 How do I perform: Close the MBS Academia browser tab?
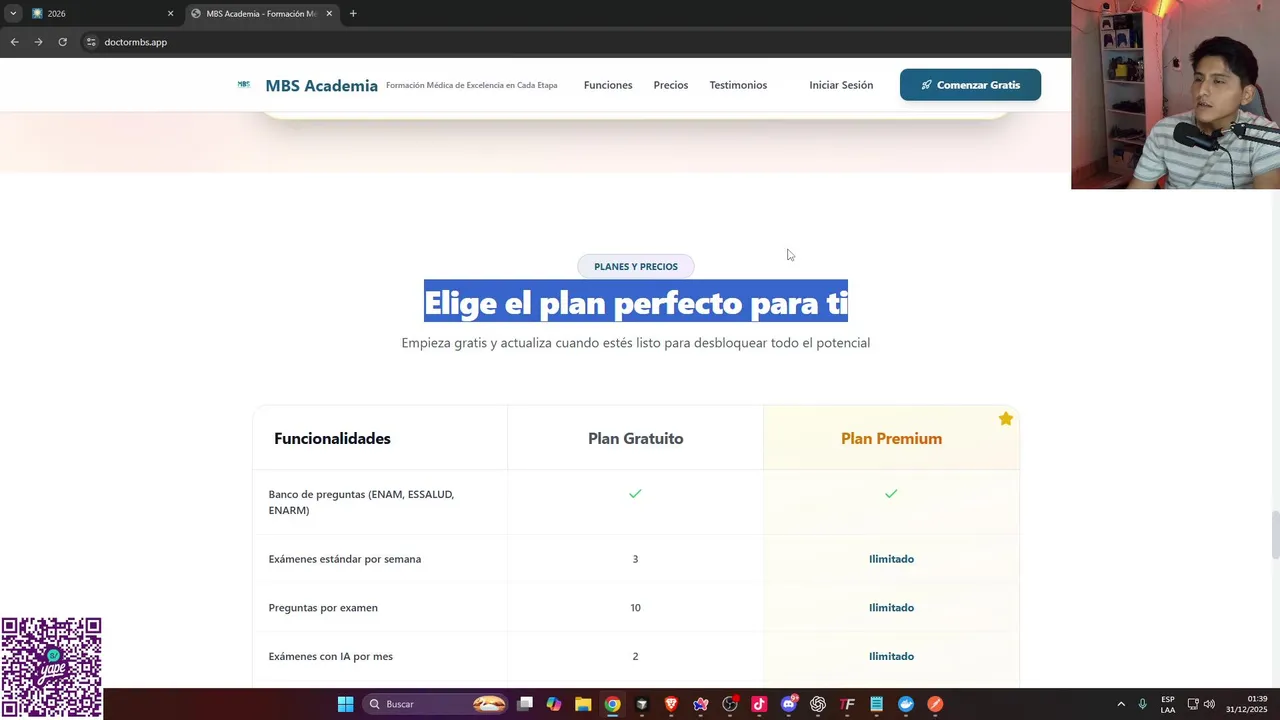pyautogui.click(x=329, y=14)
